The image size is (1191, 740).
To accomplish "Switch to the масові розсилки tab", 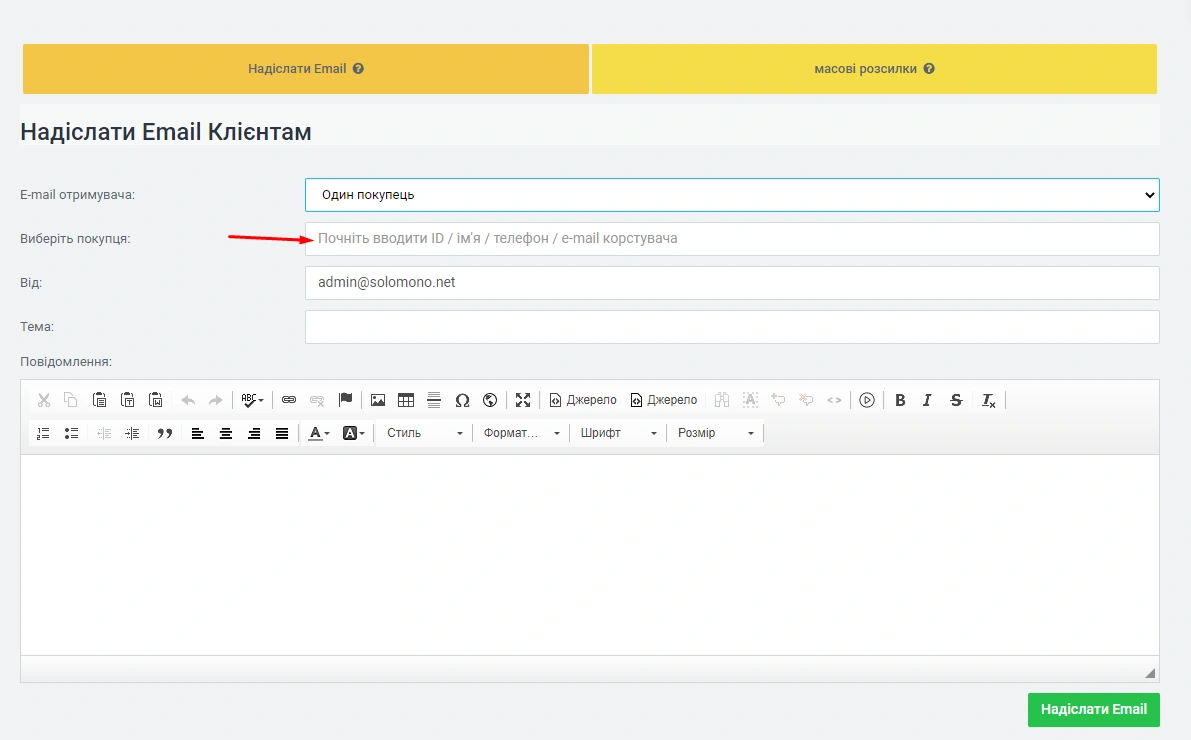I will pos(874,69).
